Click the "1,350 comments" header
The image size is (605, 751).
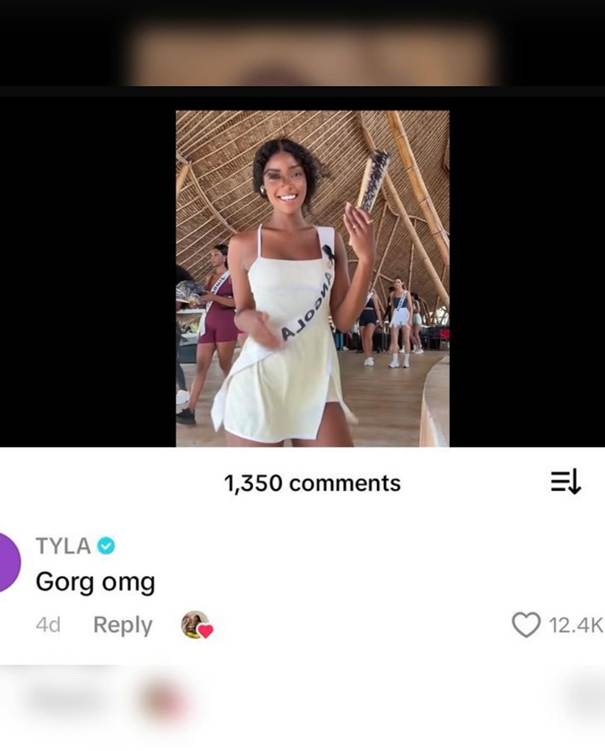click(x=312, y=483)
